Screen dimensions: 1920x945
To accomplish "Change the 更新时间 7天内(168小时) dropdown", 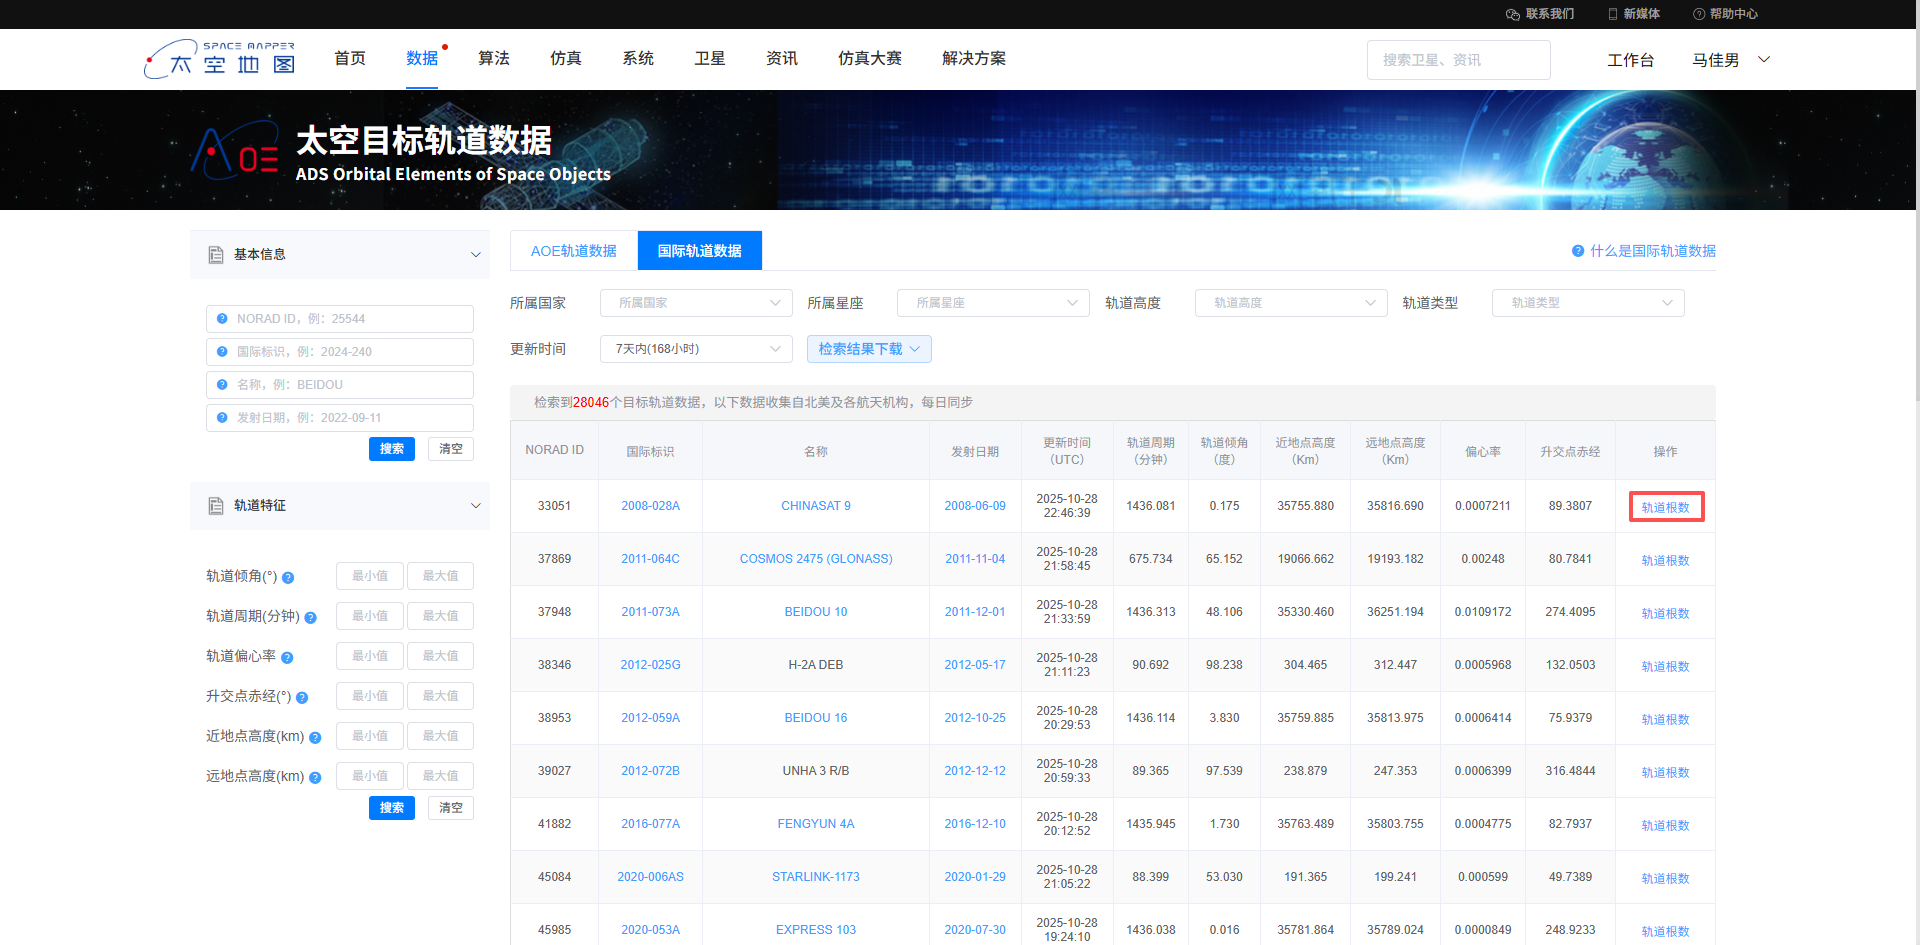I will coord(695,349).
